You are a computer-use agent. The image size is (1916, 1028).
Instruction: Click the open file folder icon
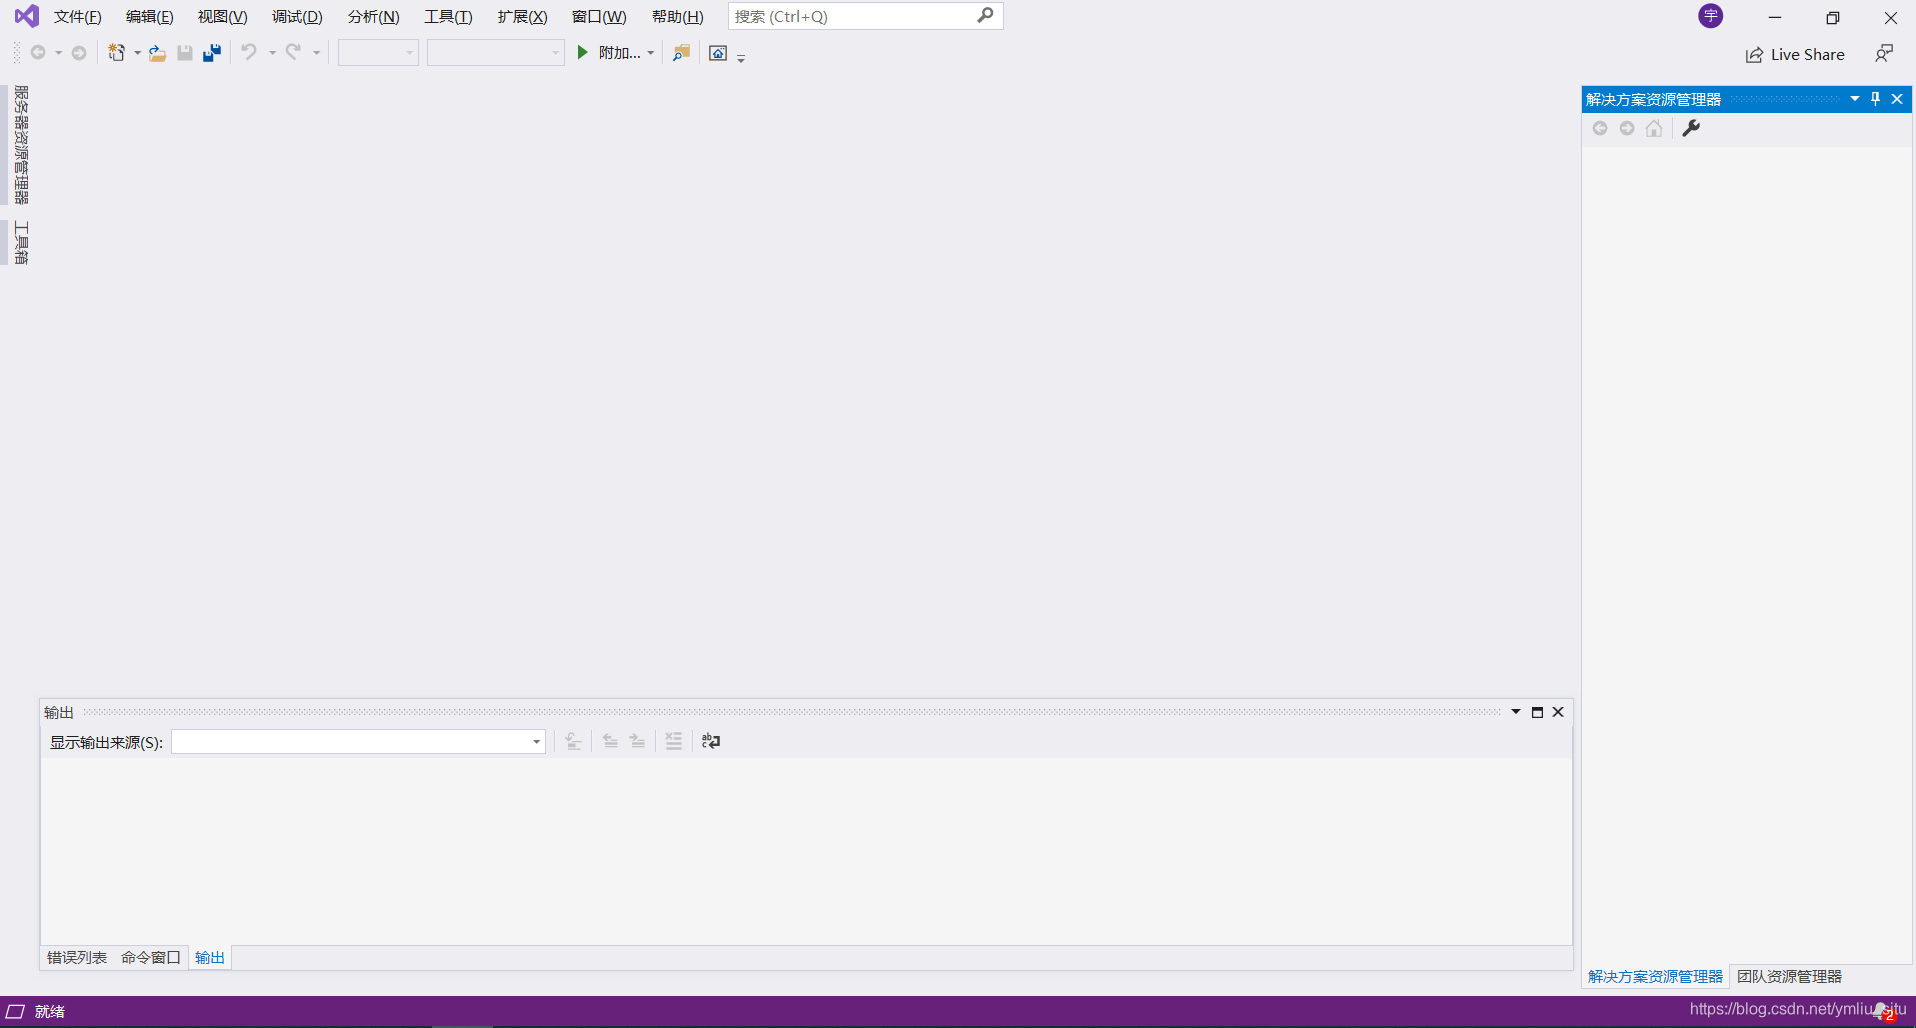[157, 53]
